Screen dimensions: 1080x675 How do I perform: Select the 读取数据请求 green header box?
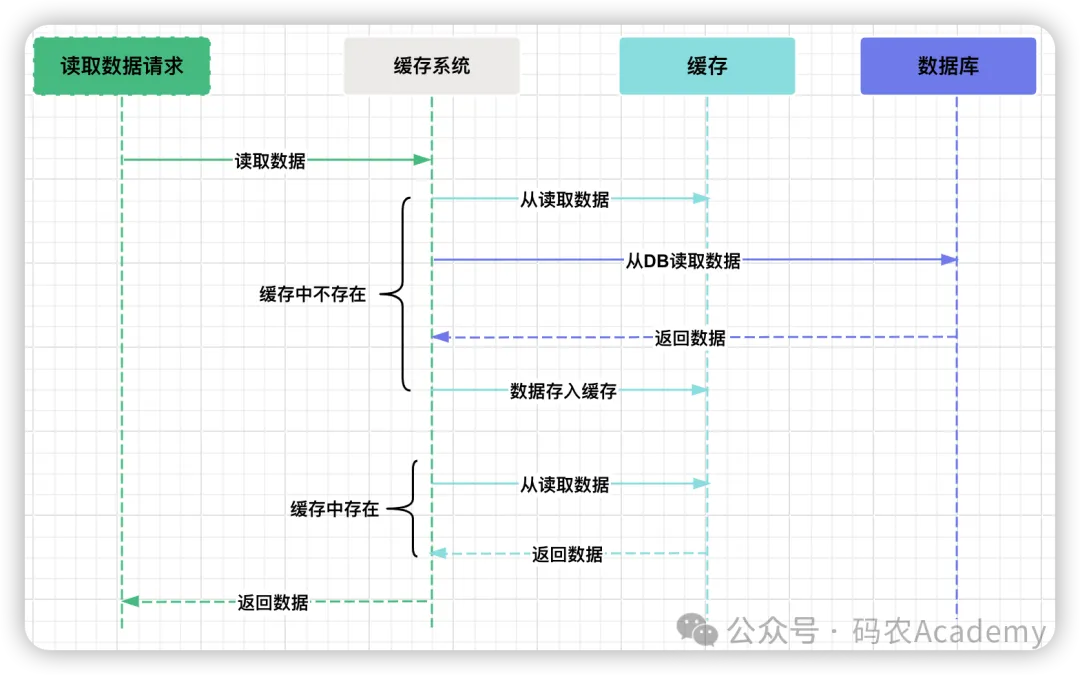[120, 65]
